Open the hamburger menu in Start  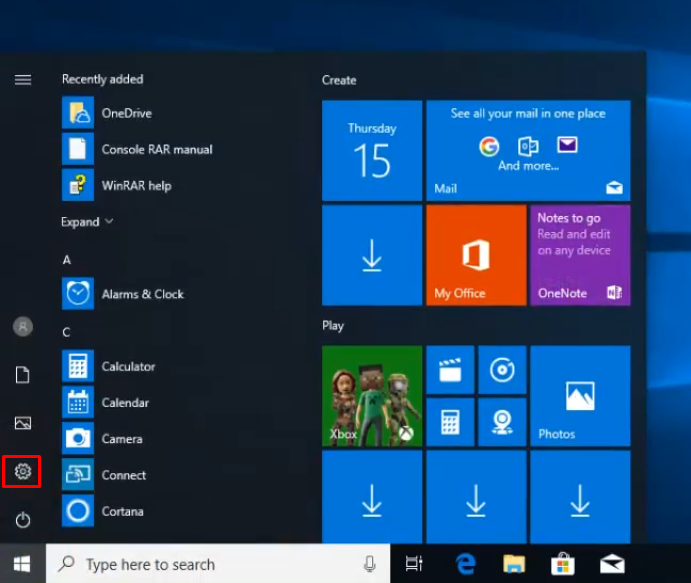click(x=23, y=80)
